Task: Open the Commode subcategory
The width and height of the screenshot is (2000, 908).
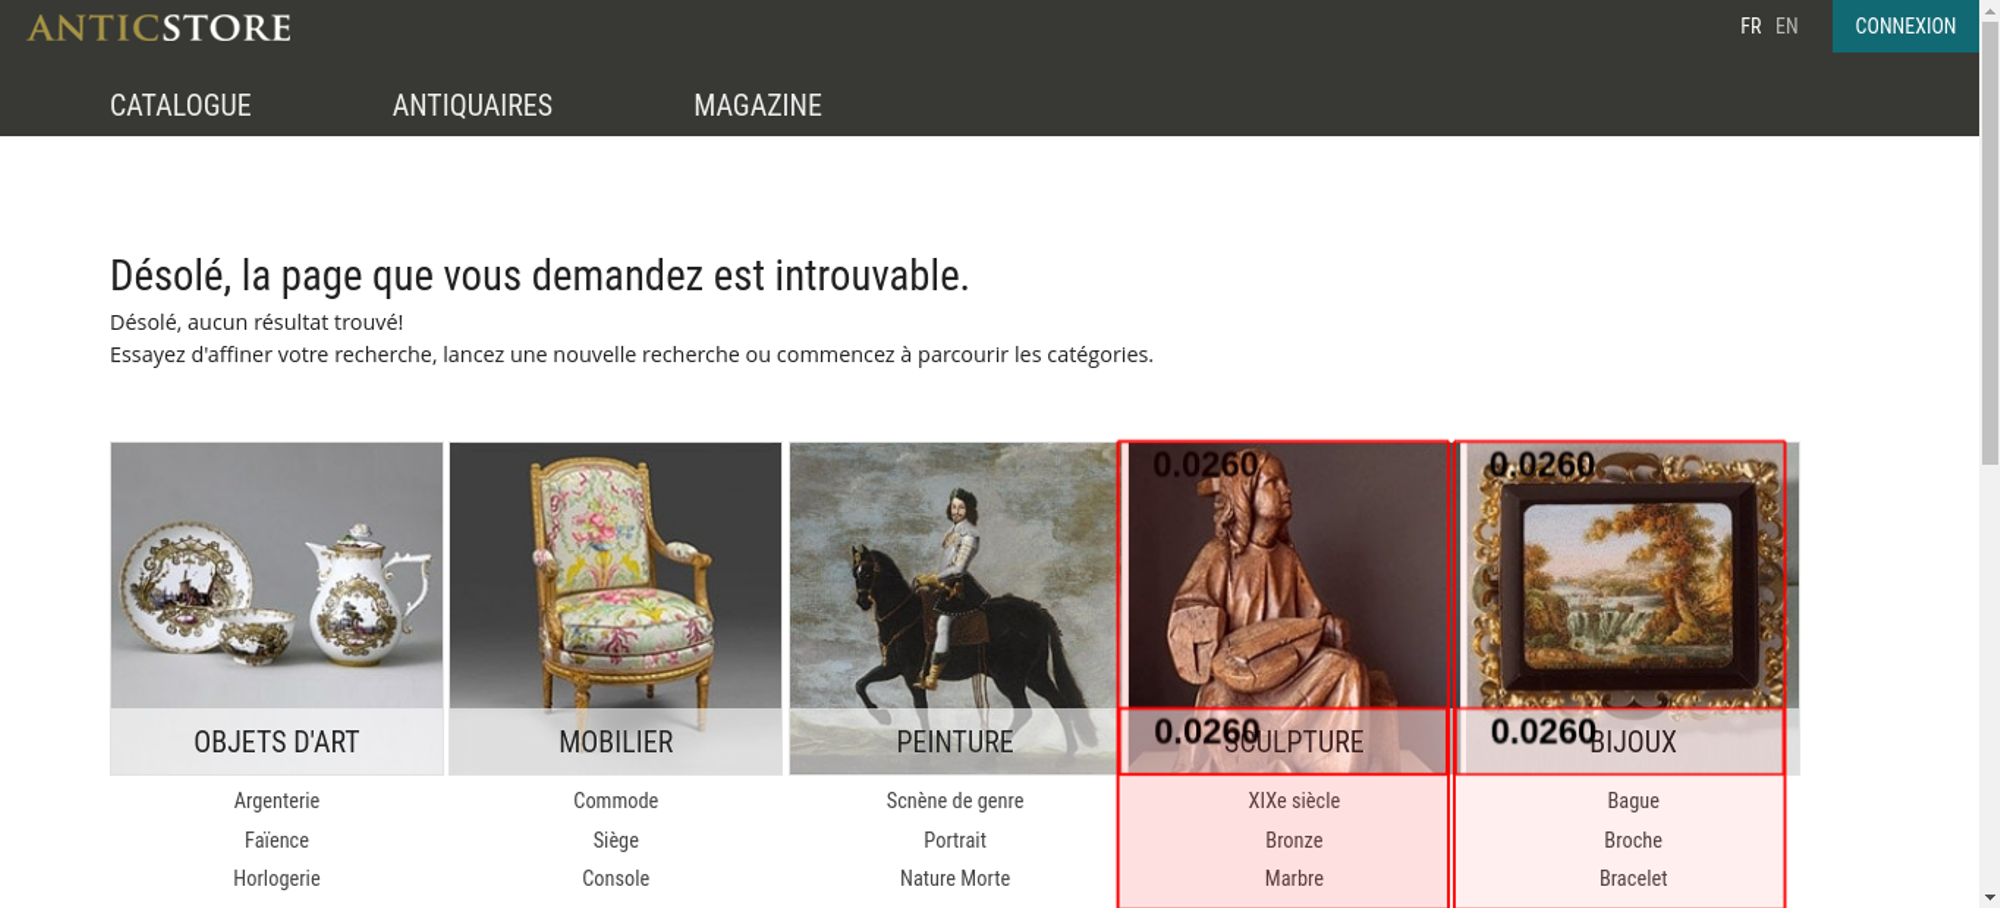Action: pos(616,801)
